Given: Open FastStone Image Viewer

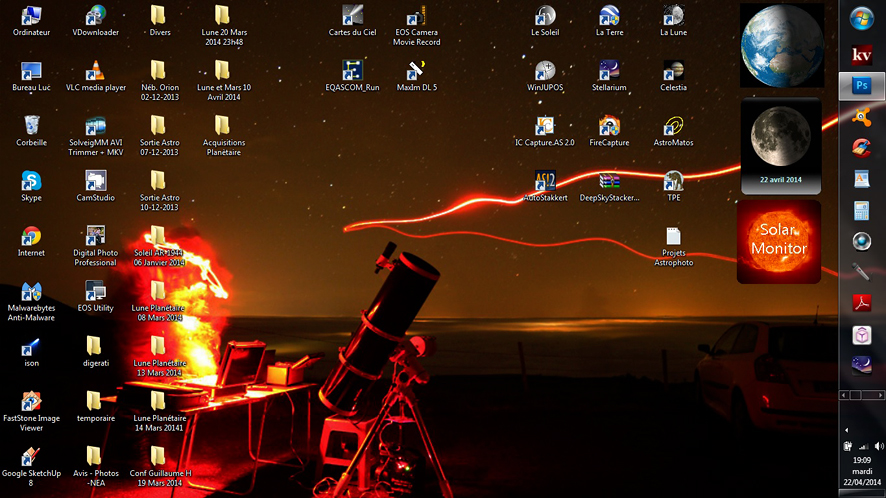Looking at the screenshot, I should (x=31, y=412).
